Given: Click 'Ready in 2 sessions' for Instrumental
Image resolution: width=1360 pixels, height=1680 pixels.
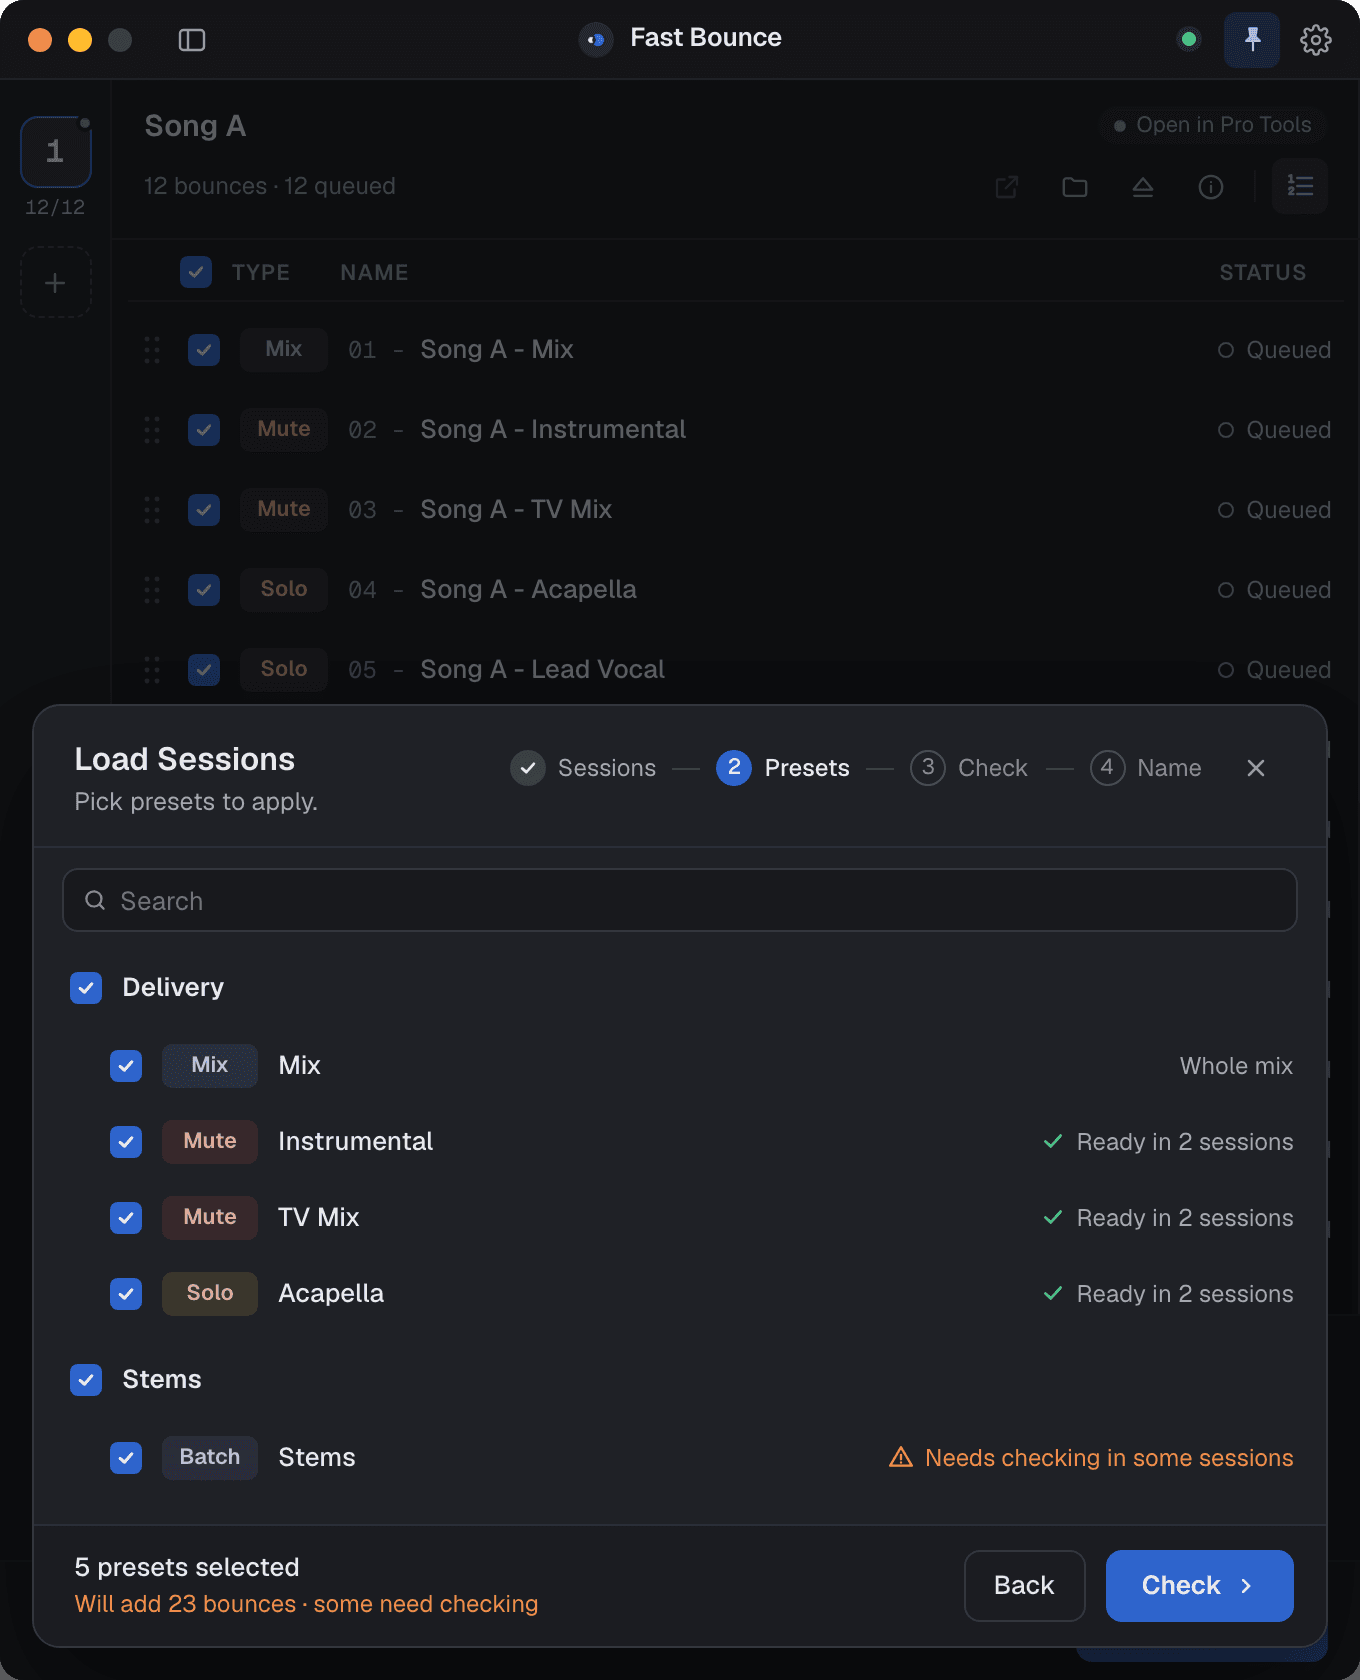Looking at the screenshot, I should tap(1185, 1142).
